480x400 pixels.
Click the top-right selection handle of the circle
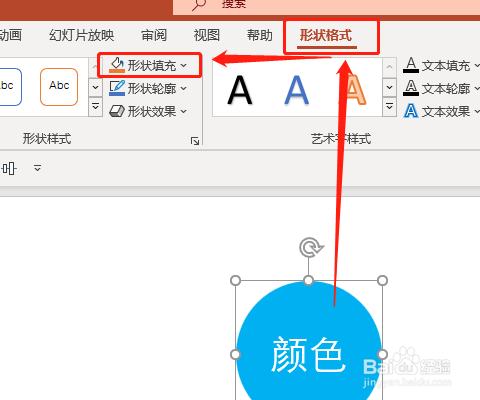point(382,280)
